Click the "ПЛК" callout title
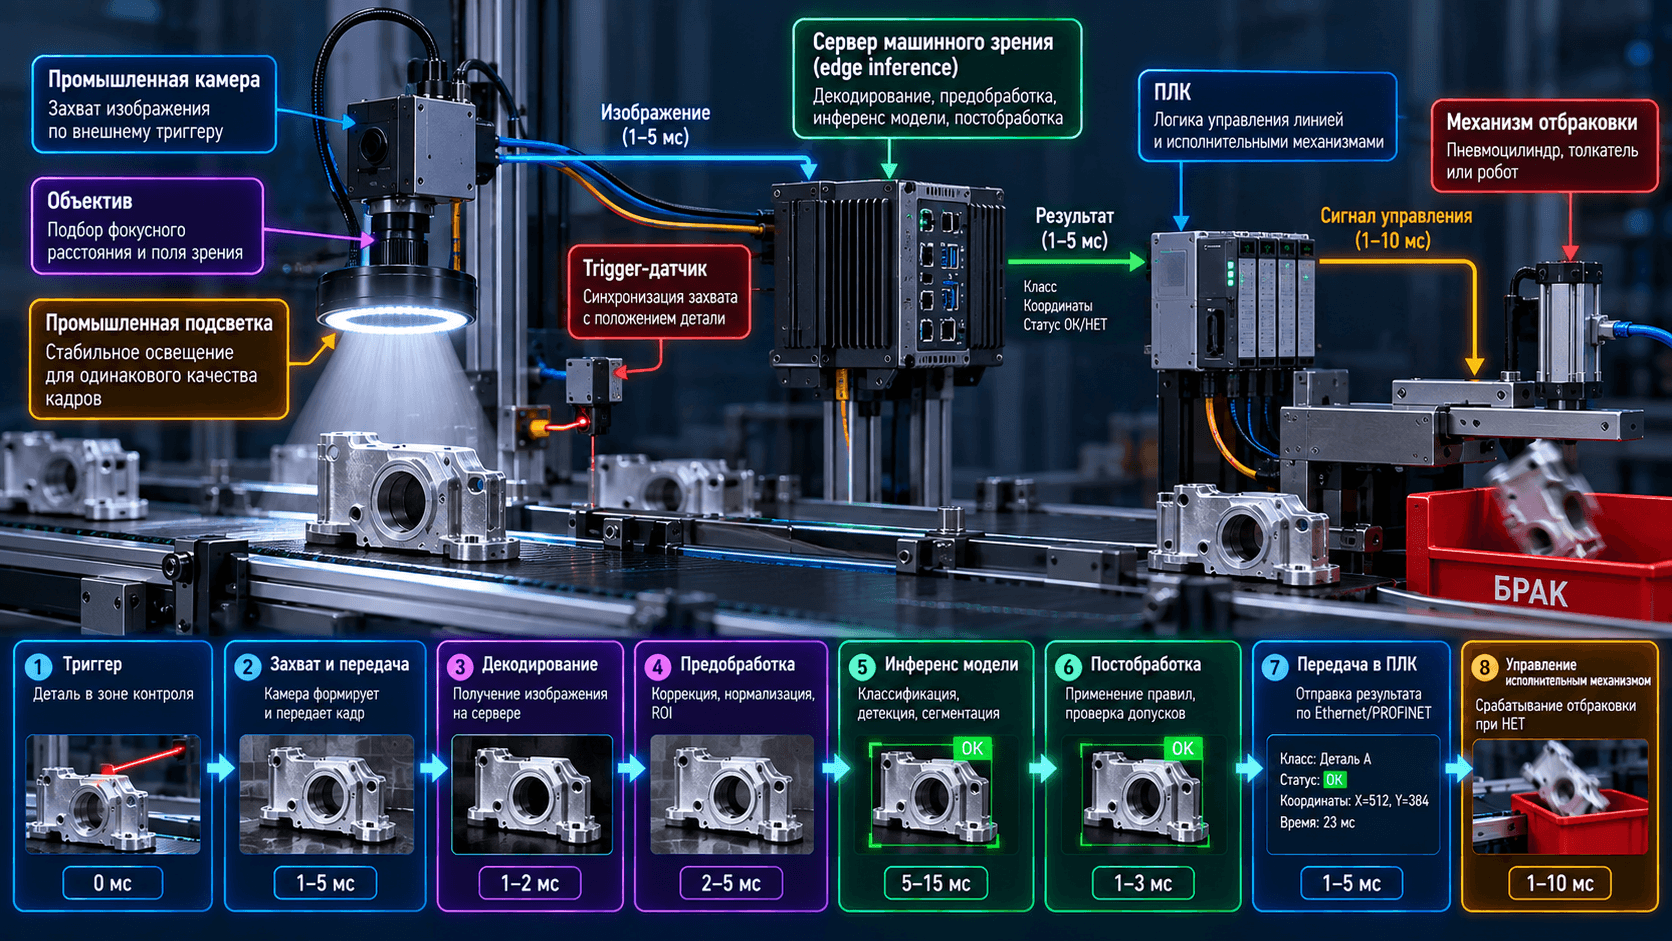 pyautogui.click(x=1172, y=92)
